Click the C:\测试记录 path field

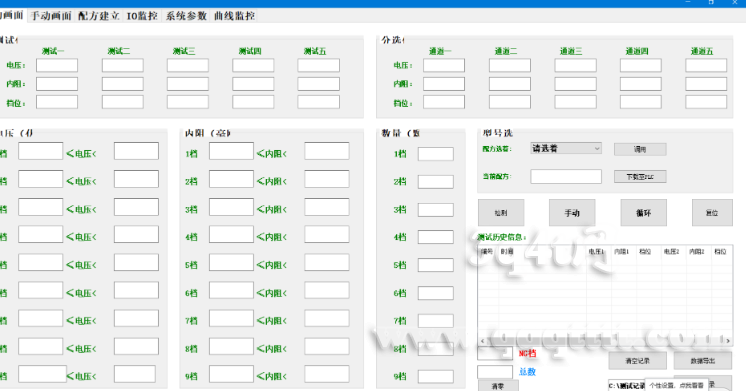pyautogui.click(x=627, y=385)
